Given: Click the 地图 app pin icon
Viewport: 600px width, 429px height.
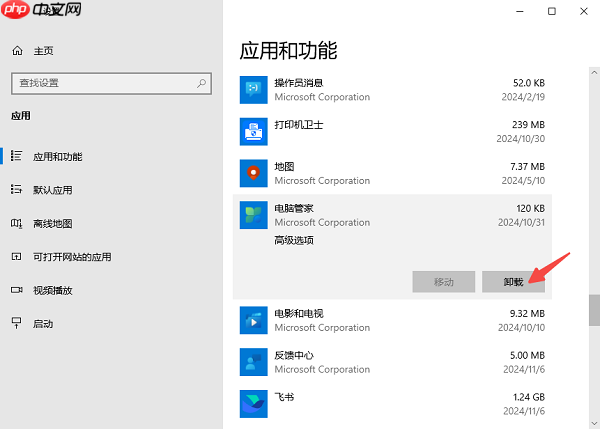Looking at the screenshot, I should (254, 173).
